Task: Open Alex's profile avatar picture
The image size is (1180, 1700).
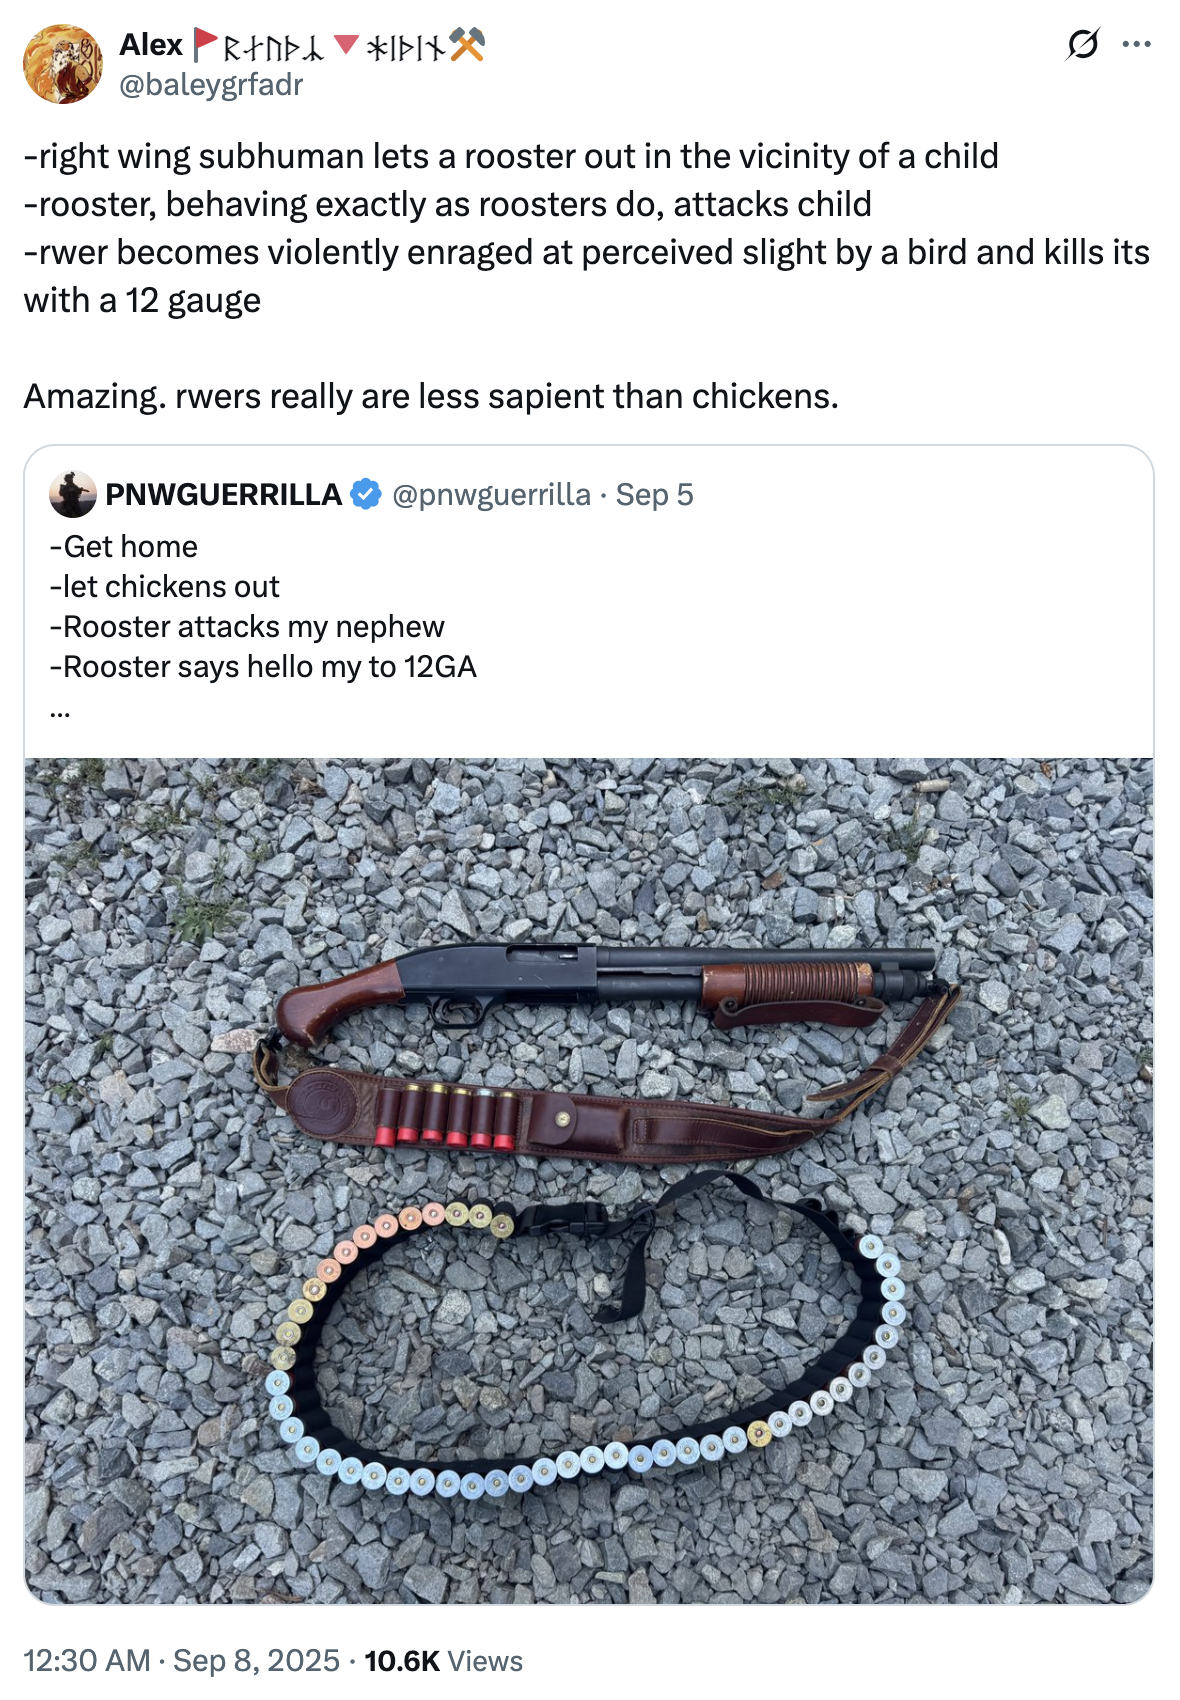Action: point(63,65)
